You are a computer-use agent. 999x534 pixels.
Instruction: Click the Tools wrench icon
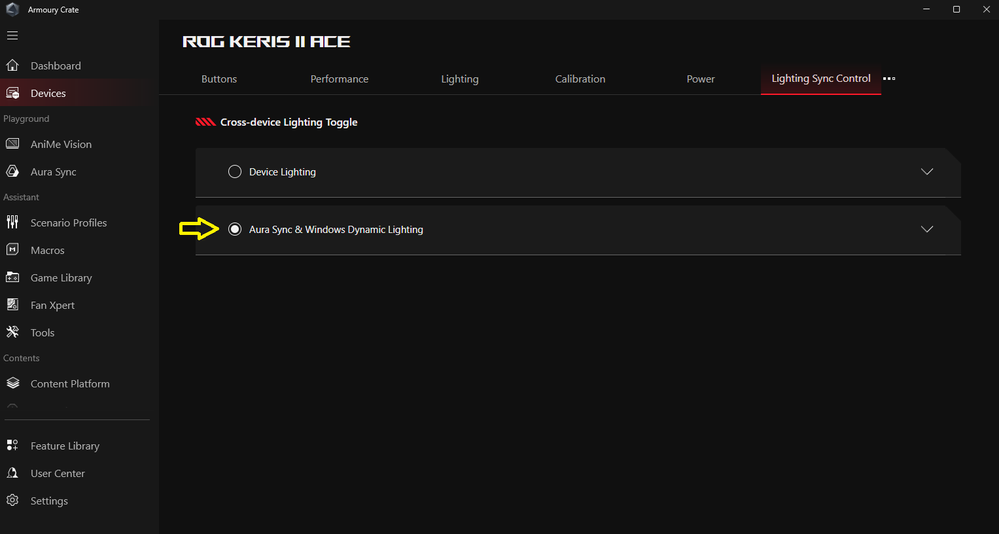pyautogui.click(x=12, y=332)
